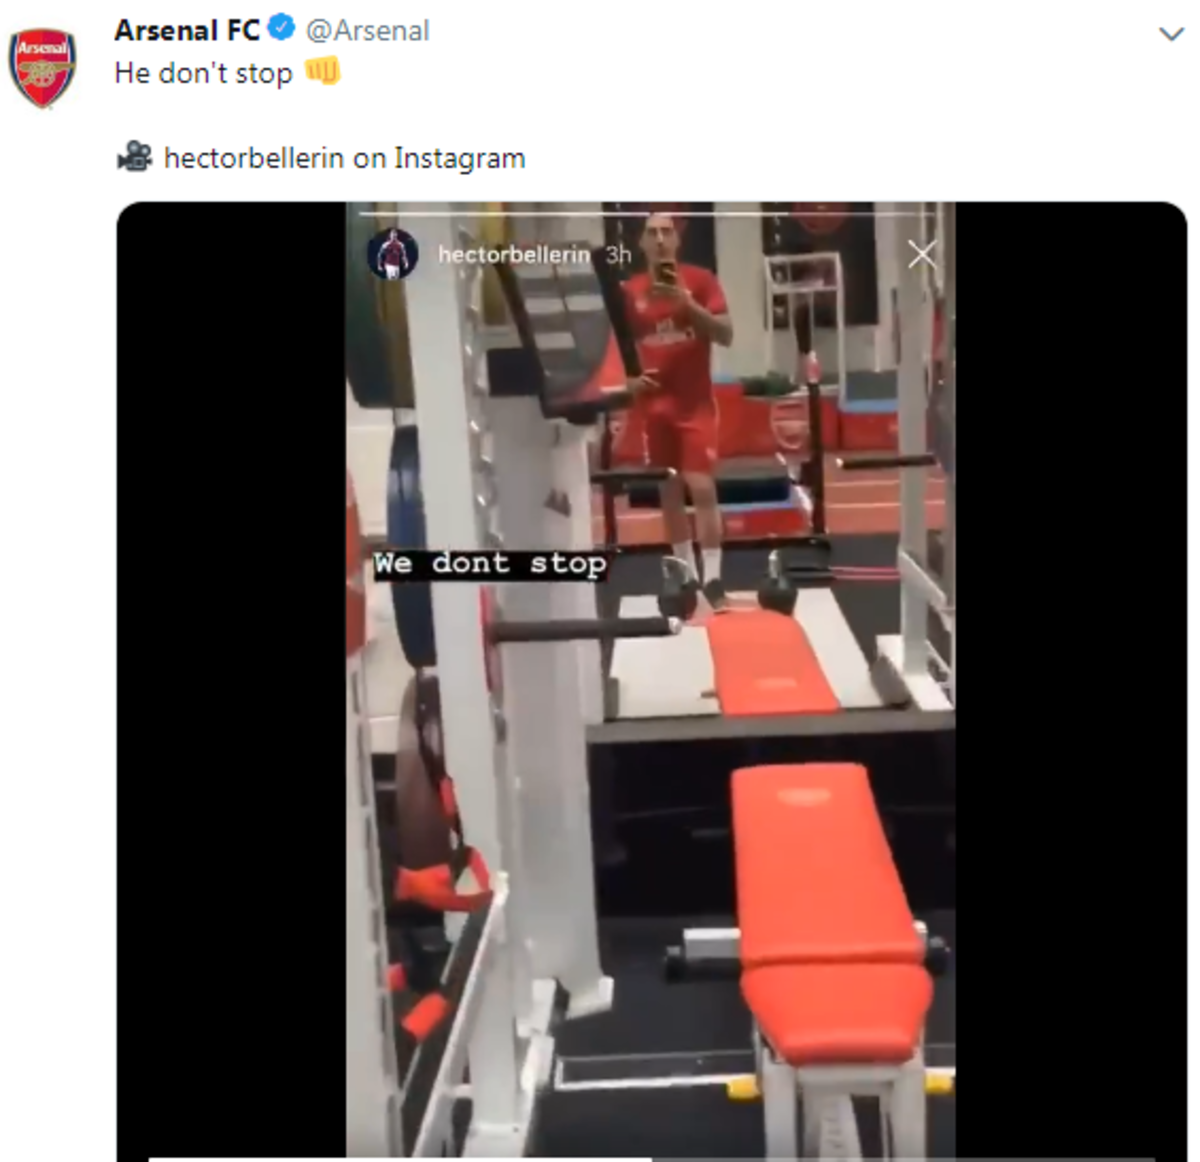Click the blue verified badge
Image resolution: width=1200 pixels, height=1162 pixels.
(x=282, y=28)
